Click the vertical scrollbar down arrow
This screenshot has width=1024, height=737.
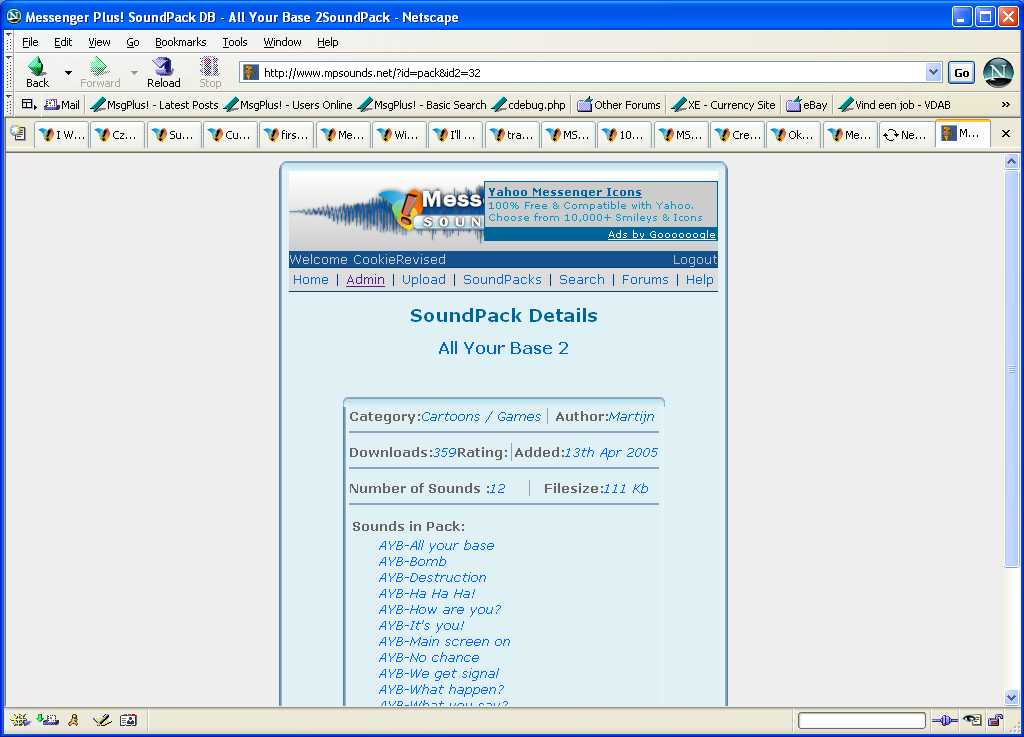(1012, 697)
